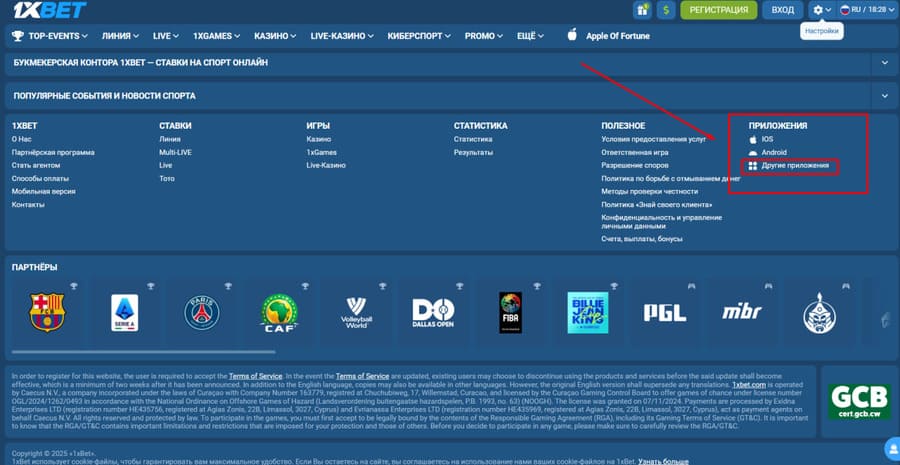Click the iOS apple icon under Приложения
Screen dimensions: 900x465
[x=753, y=140]
